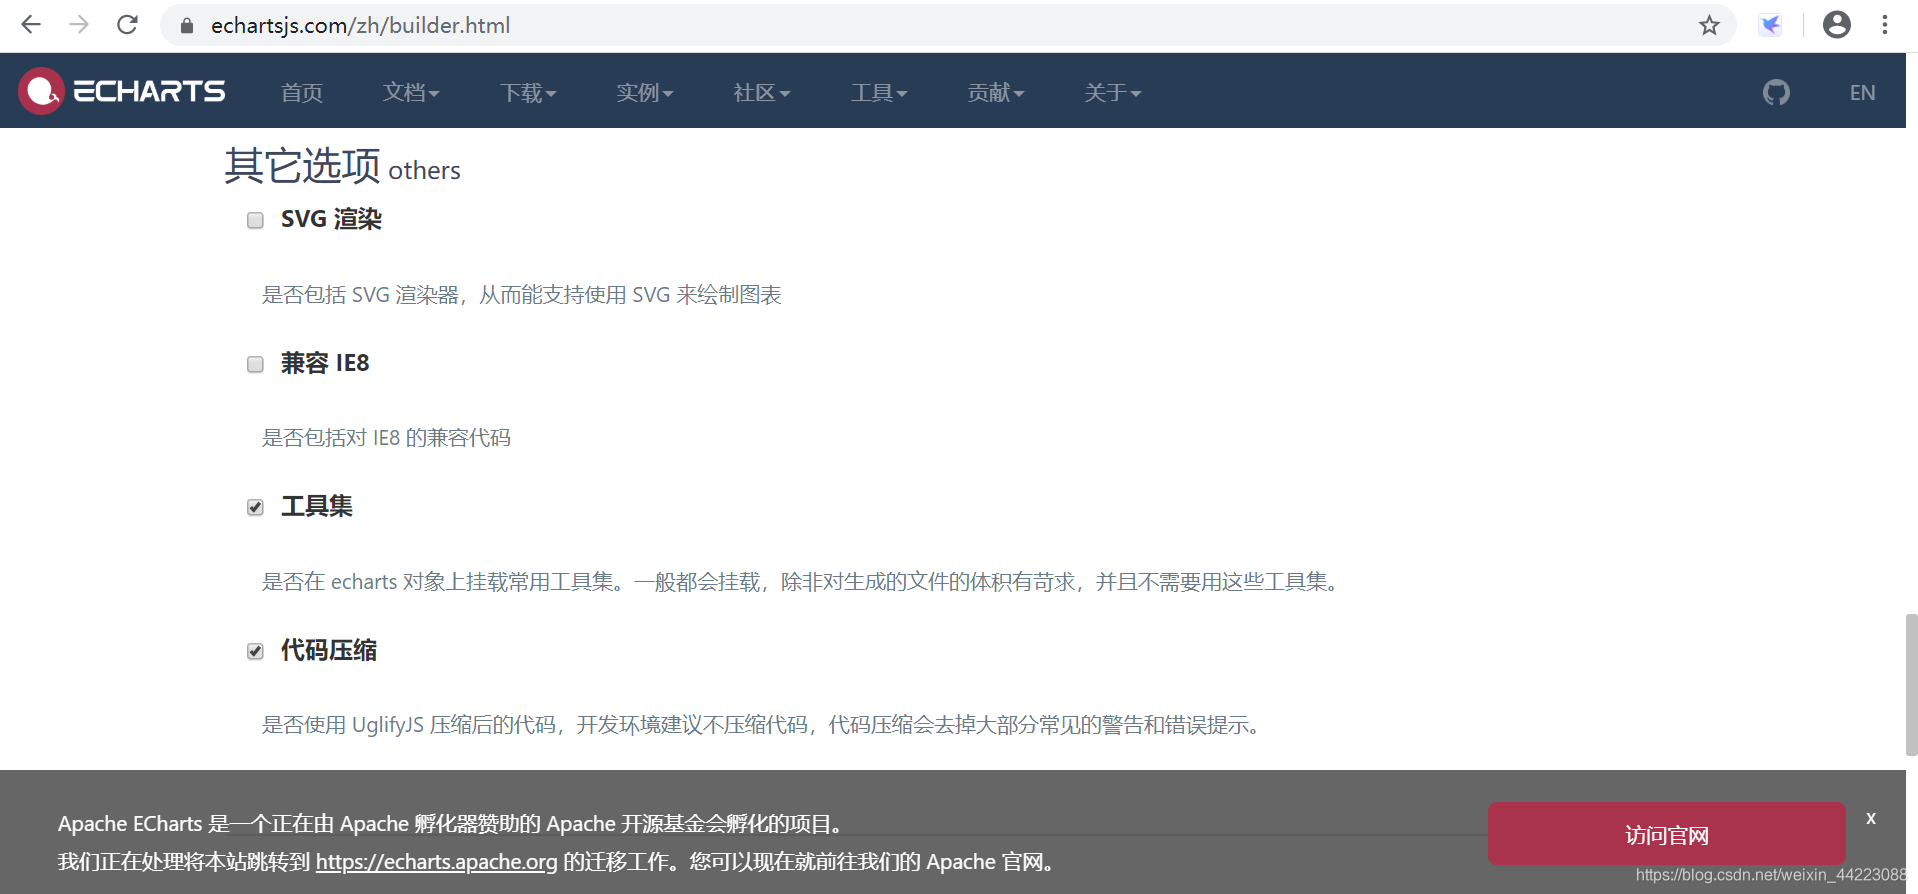Go to the 首页 home link
Viewport: 1918px width, 894px height.
pyautogui.click(x=302, y=92)
